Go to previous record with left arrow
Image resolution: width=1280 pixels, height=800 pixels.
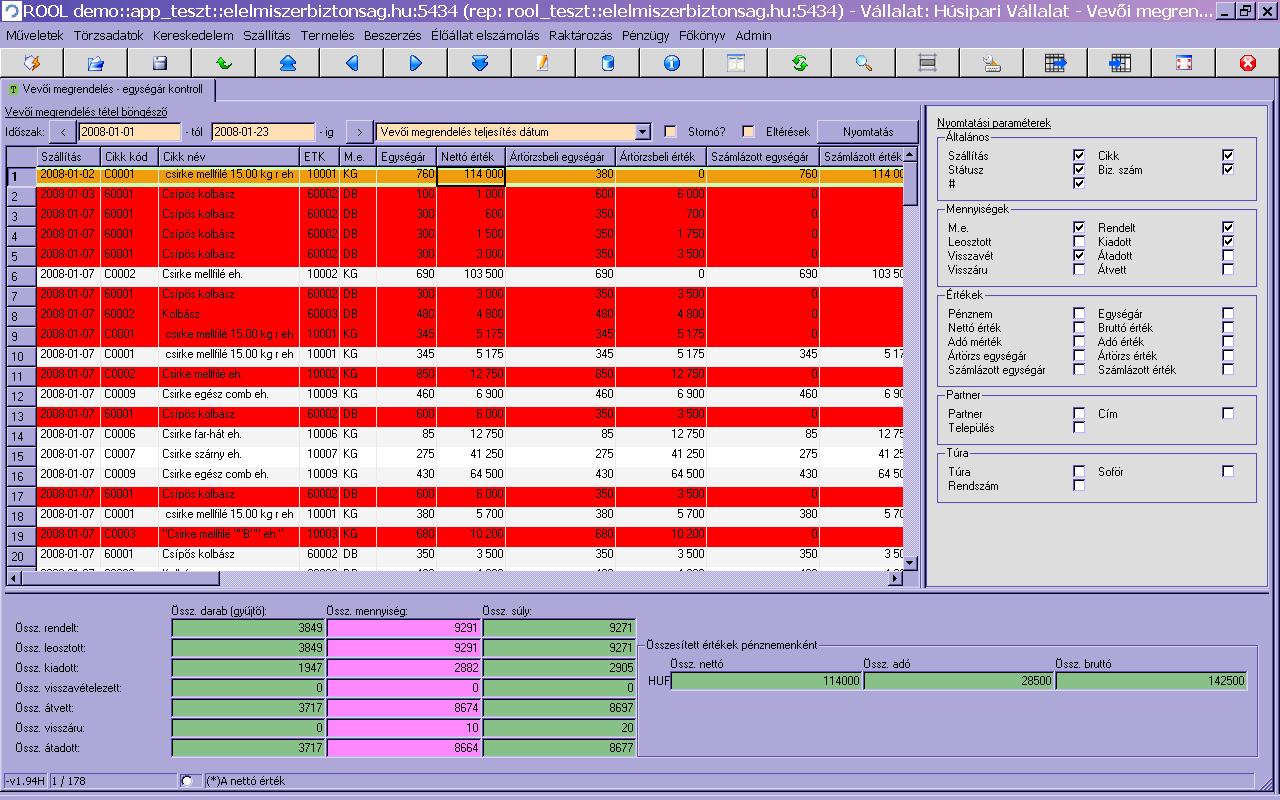[352, 63]
